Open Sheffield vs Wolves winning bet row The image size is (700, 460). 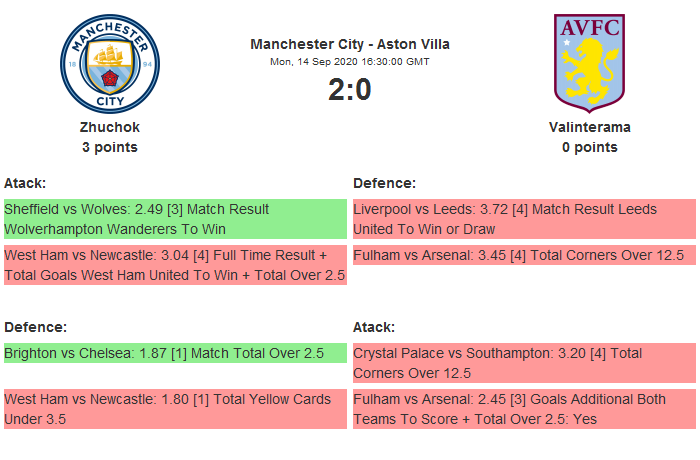tap(175, 219)
